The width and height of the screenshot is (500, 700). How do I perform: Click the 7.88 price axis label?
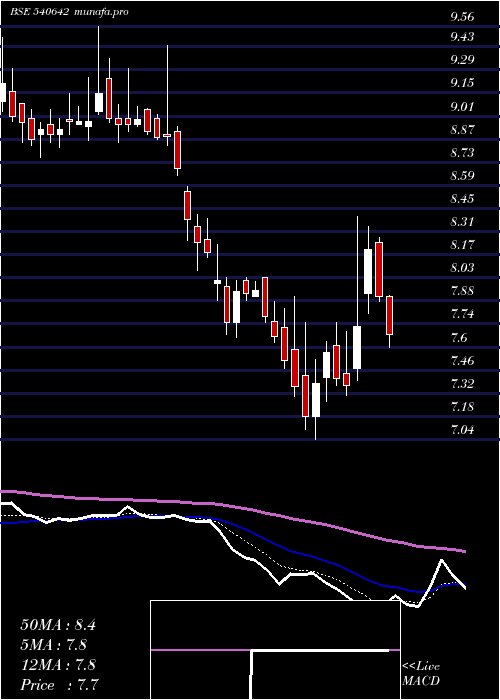462,291
